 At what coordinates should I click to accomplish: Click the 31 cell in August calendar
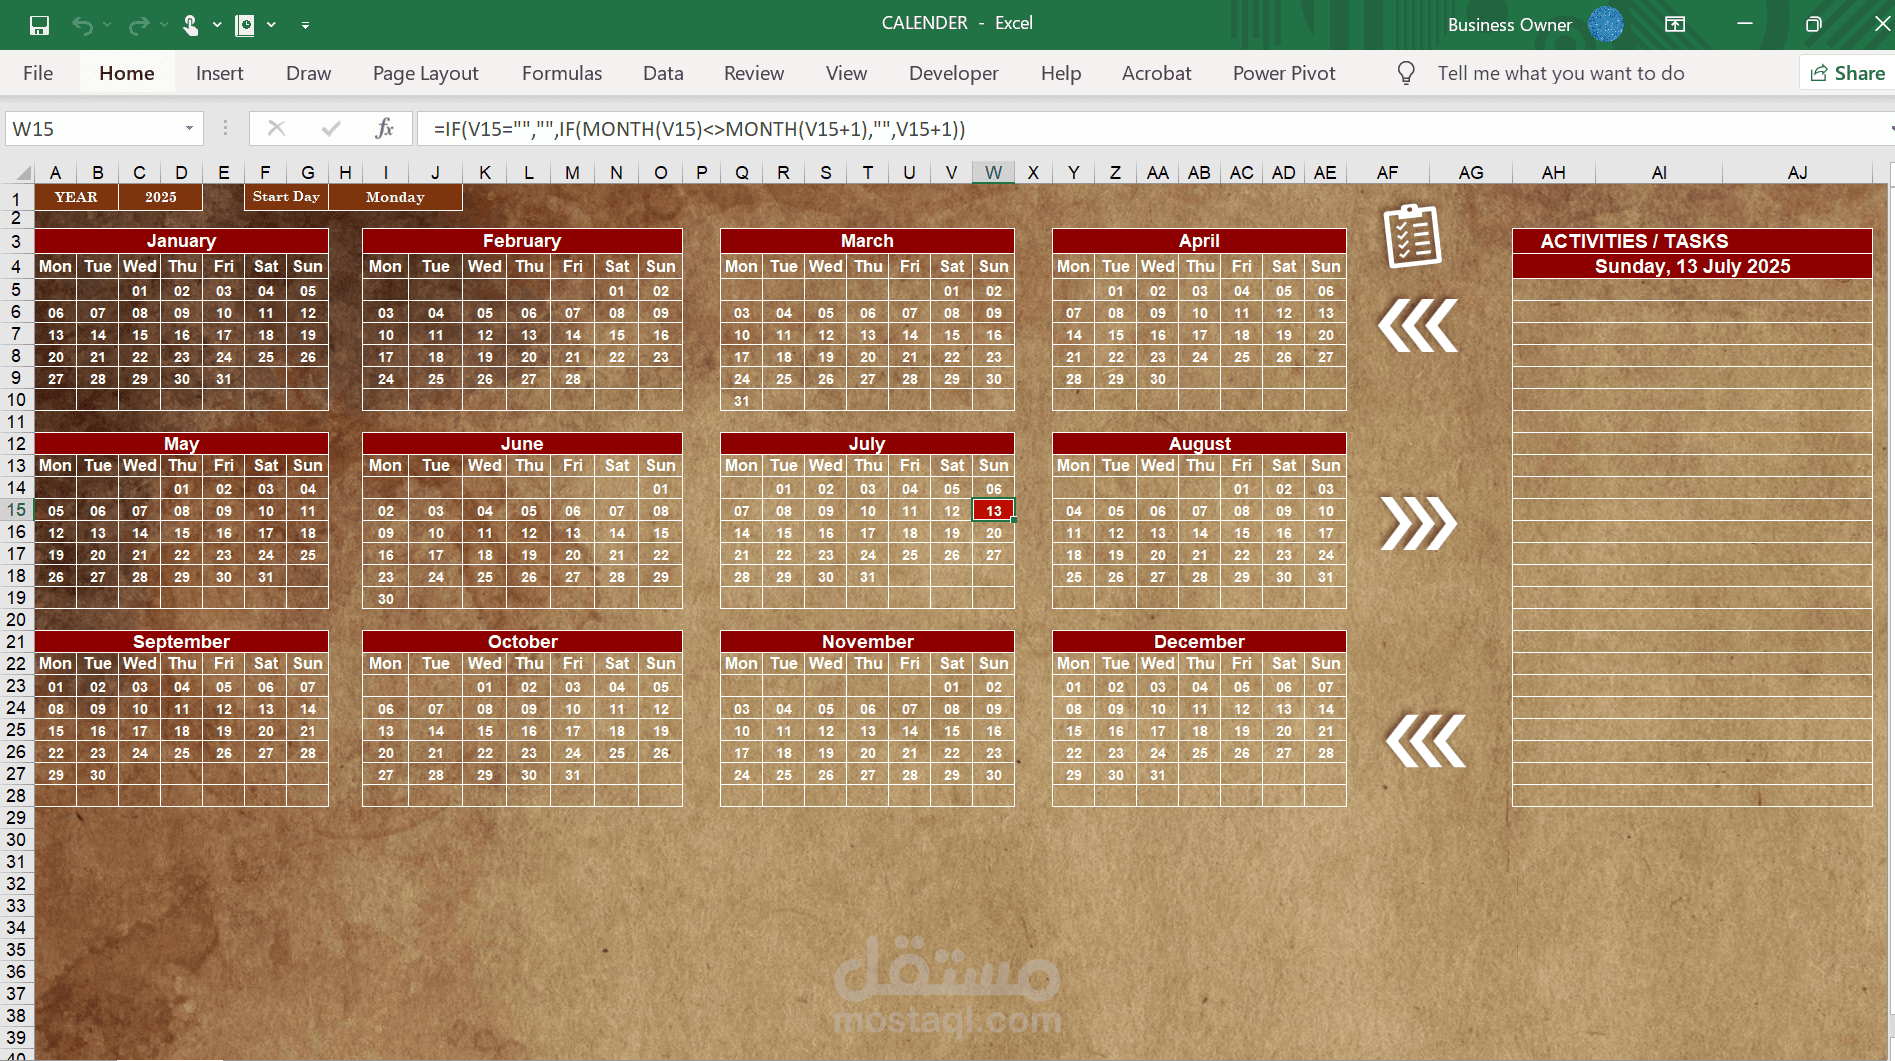click(x=1325, y=576)
